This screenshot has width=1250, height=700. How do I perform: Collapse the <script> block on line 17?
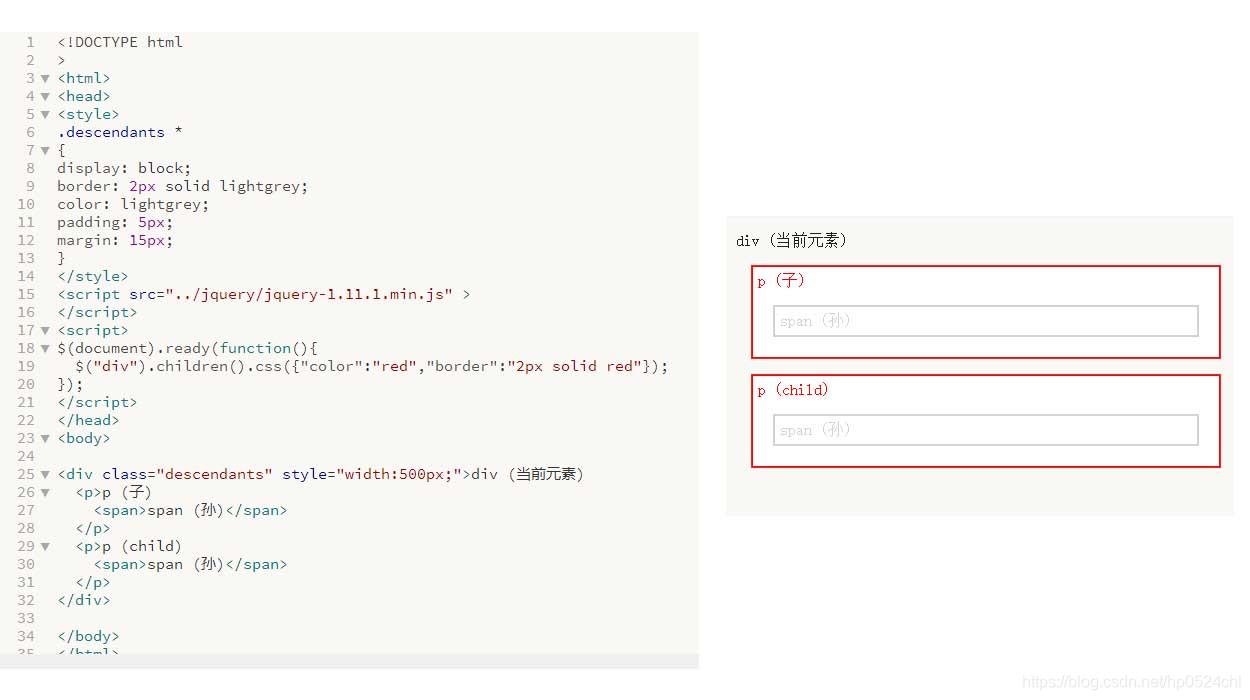45,330
